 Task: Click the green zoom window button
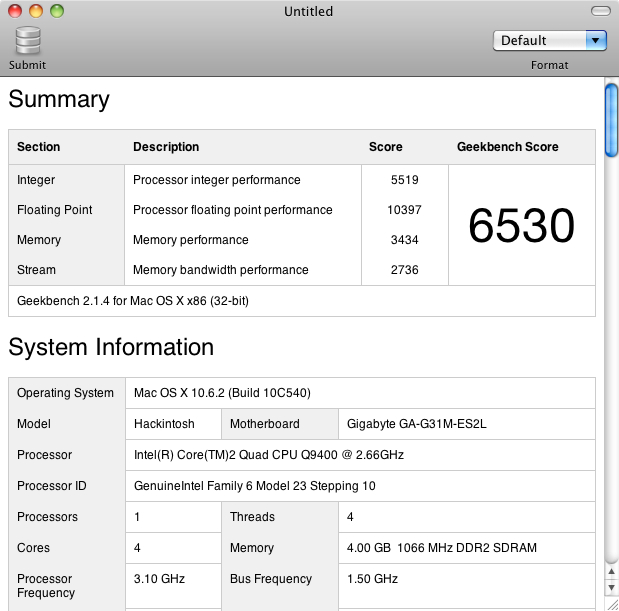click(57, 11)
